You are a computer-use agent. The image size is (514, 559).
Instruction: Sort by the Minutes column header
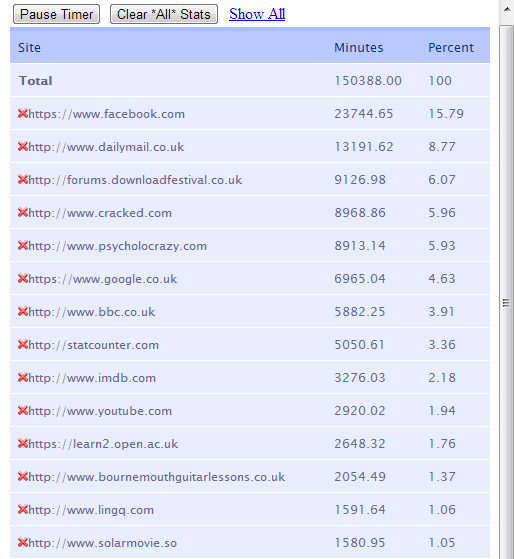click(359, 47)
